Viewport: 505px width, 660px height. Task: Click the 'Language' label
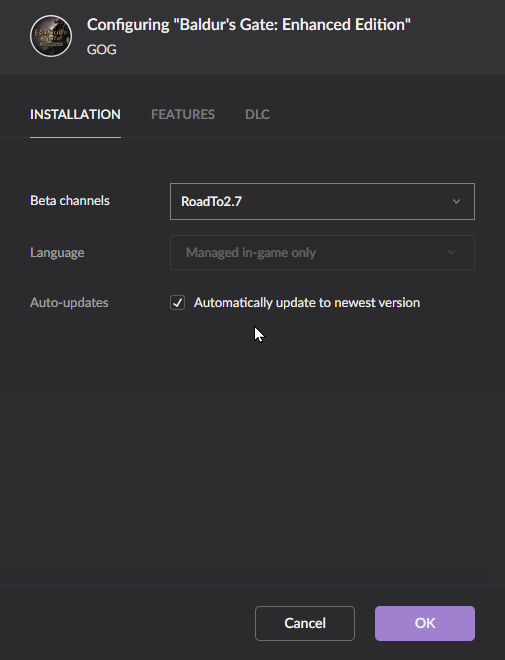(57, 253)
